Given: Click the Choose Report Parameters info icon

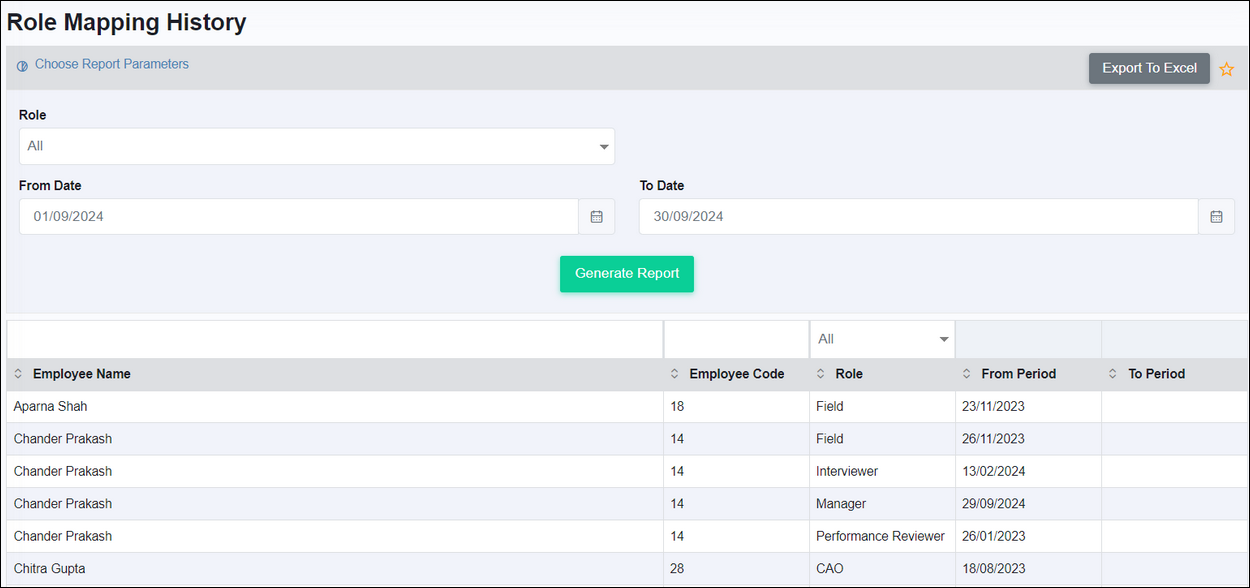Looking at the screenshot, I should click(x=22, y=66).
